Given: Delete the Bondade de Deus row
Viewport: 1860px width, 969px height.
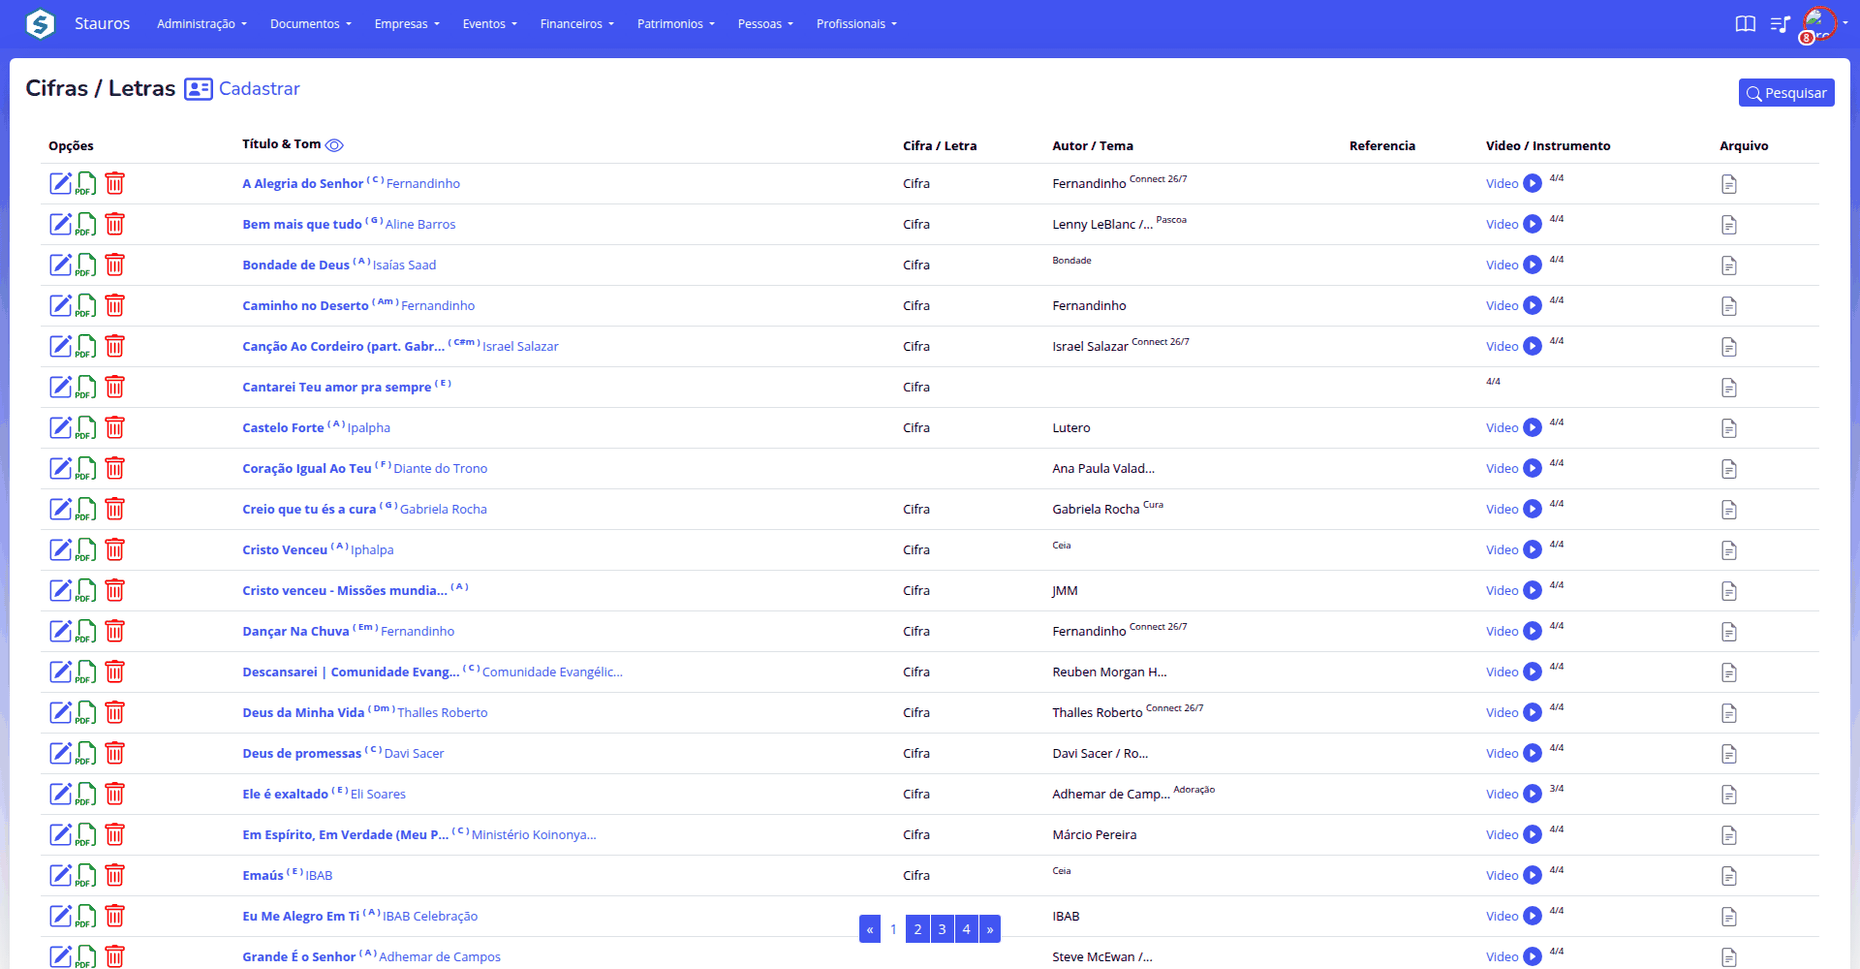Looking at the screenshot, I should [115, 265].
